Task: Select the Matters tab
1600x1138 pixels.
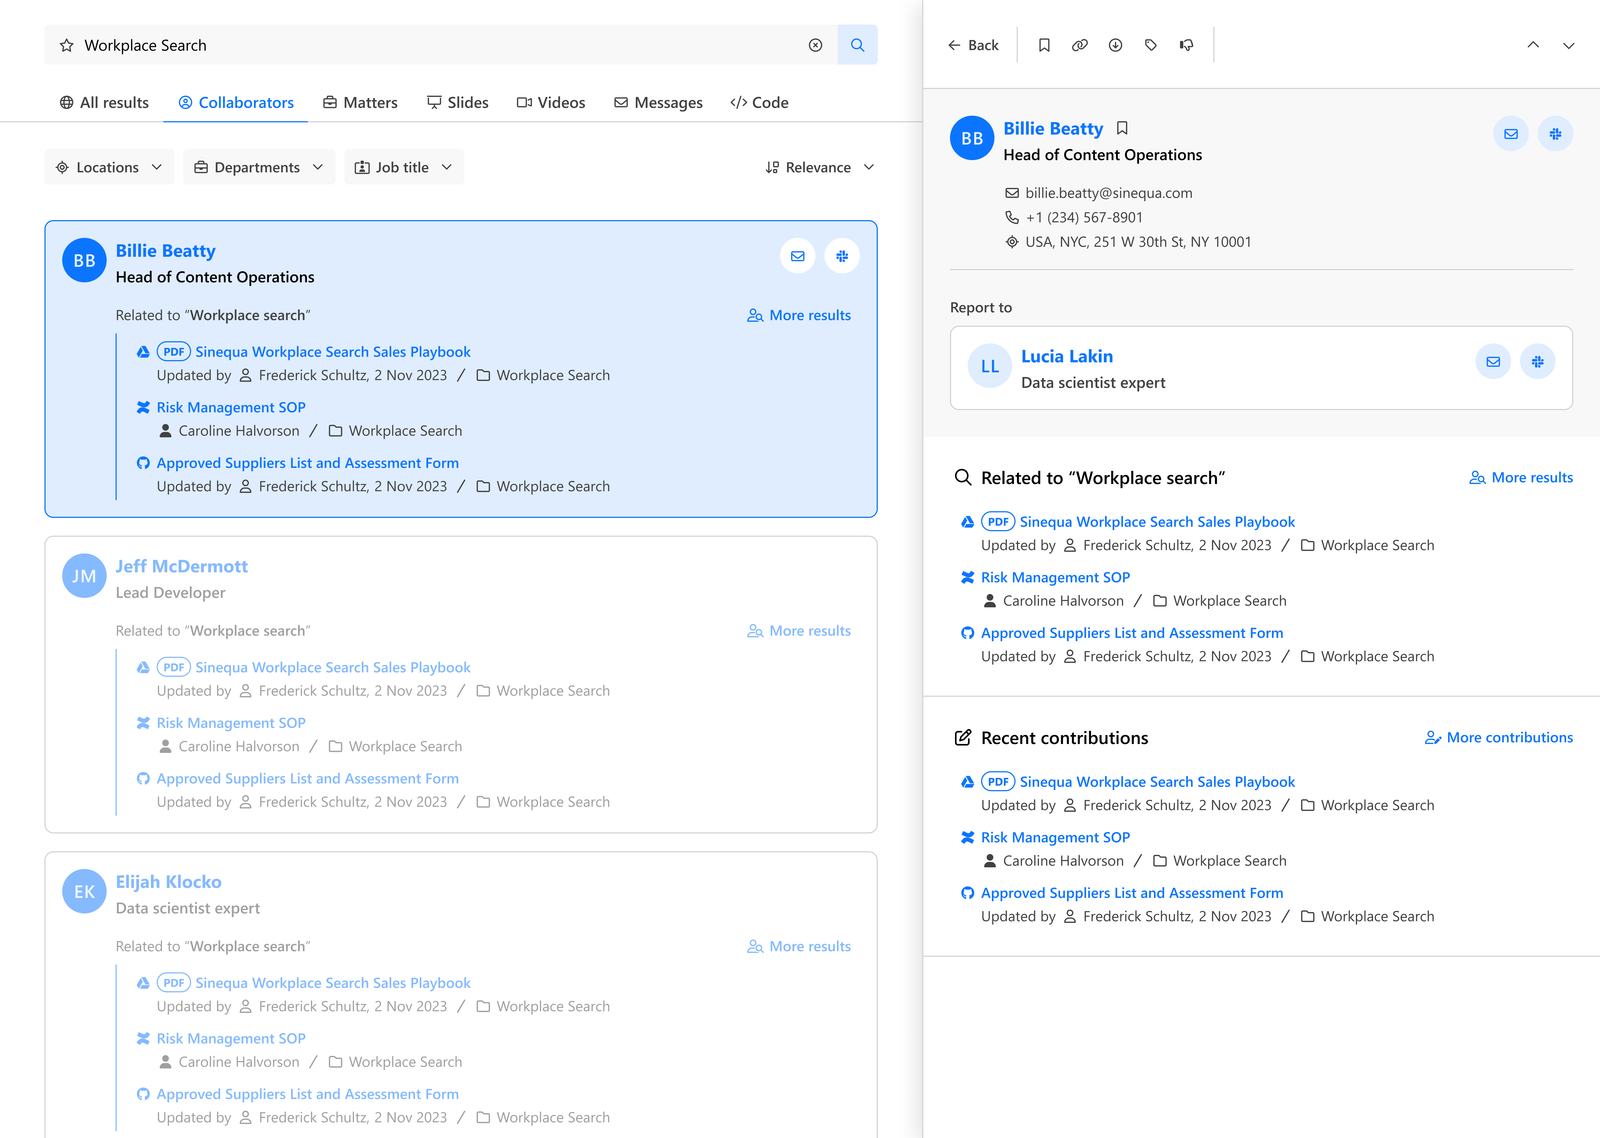Action: pos(360,102)
